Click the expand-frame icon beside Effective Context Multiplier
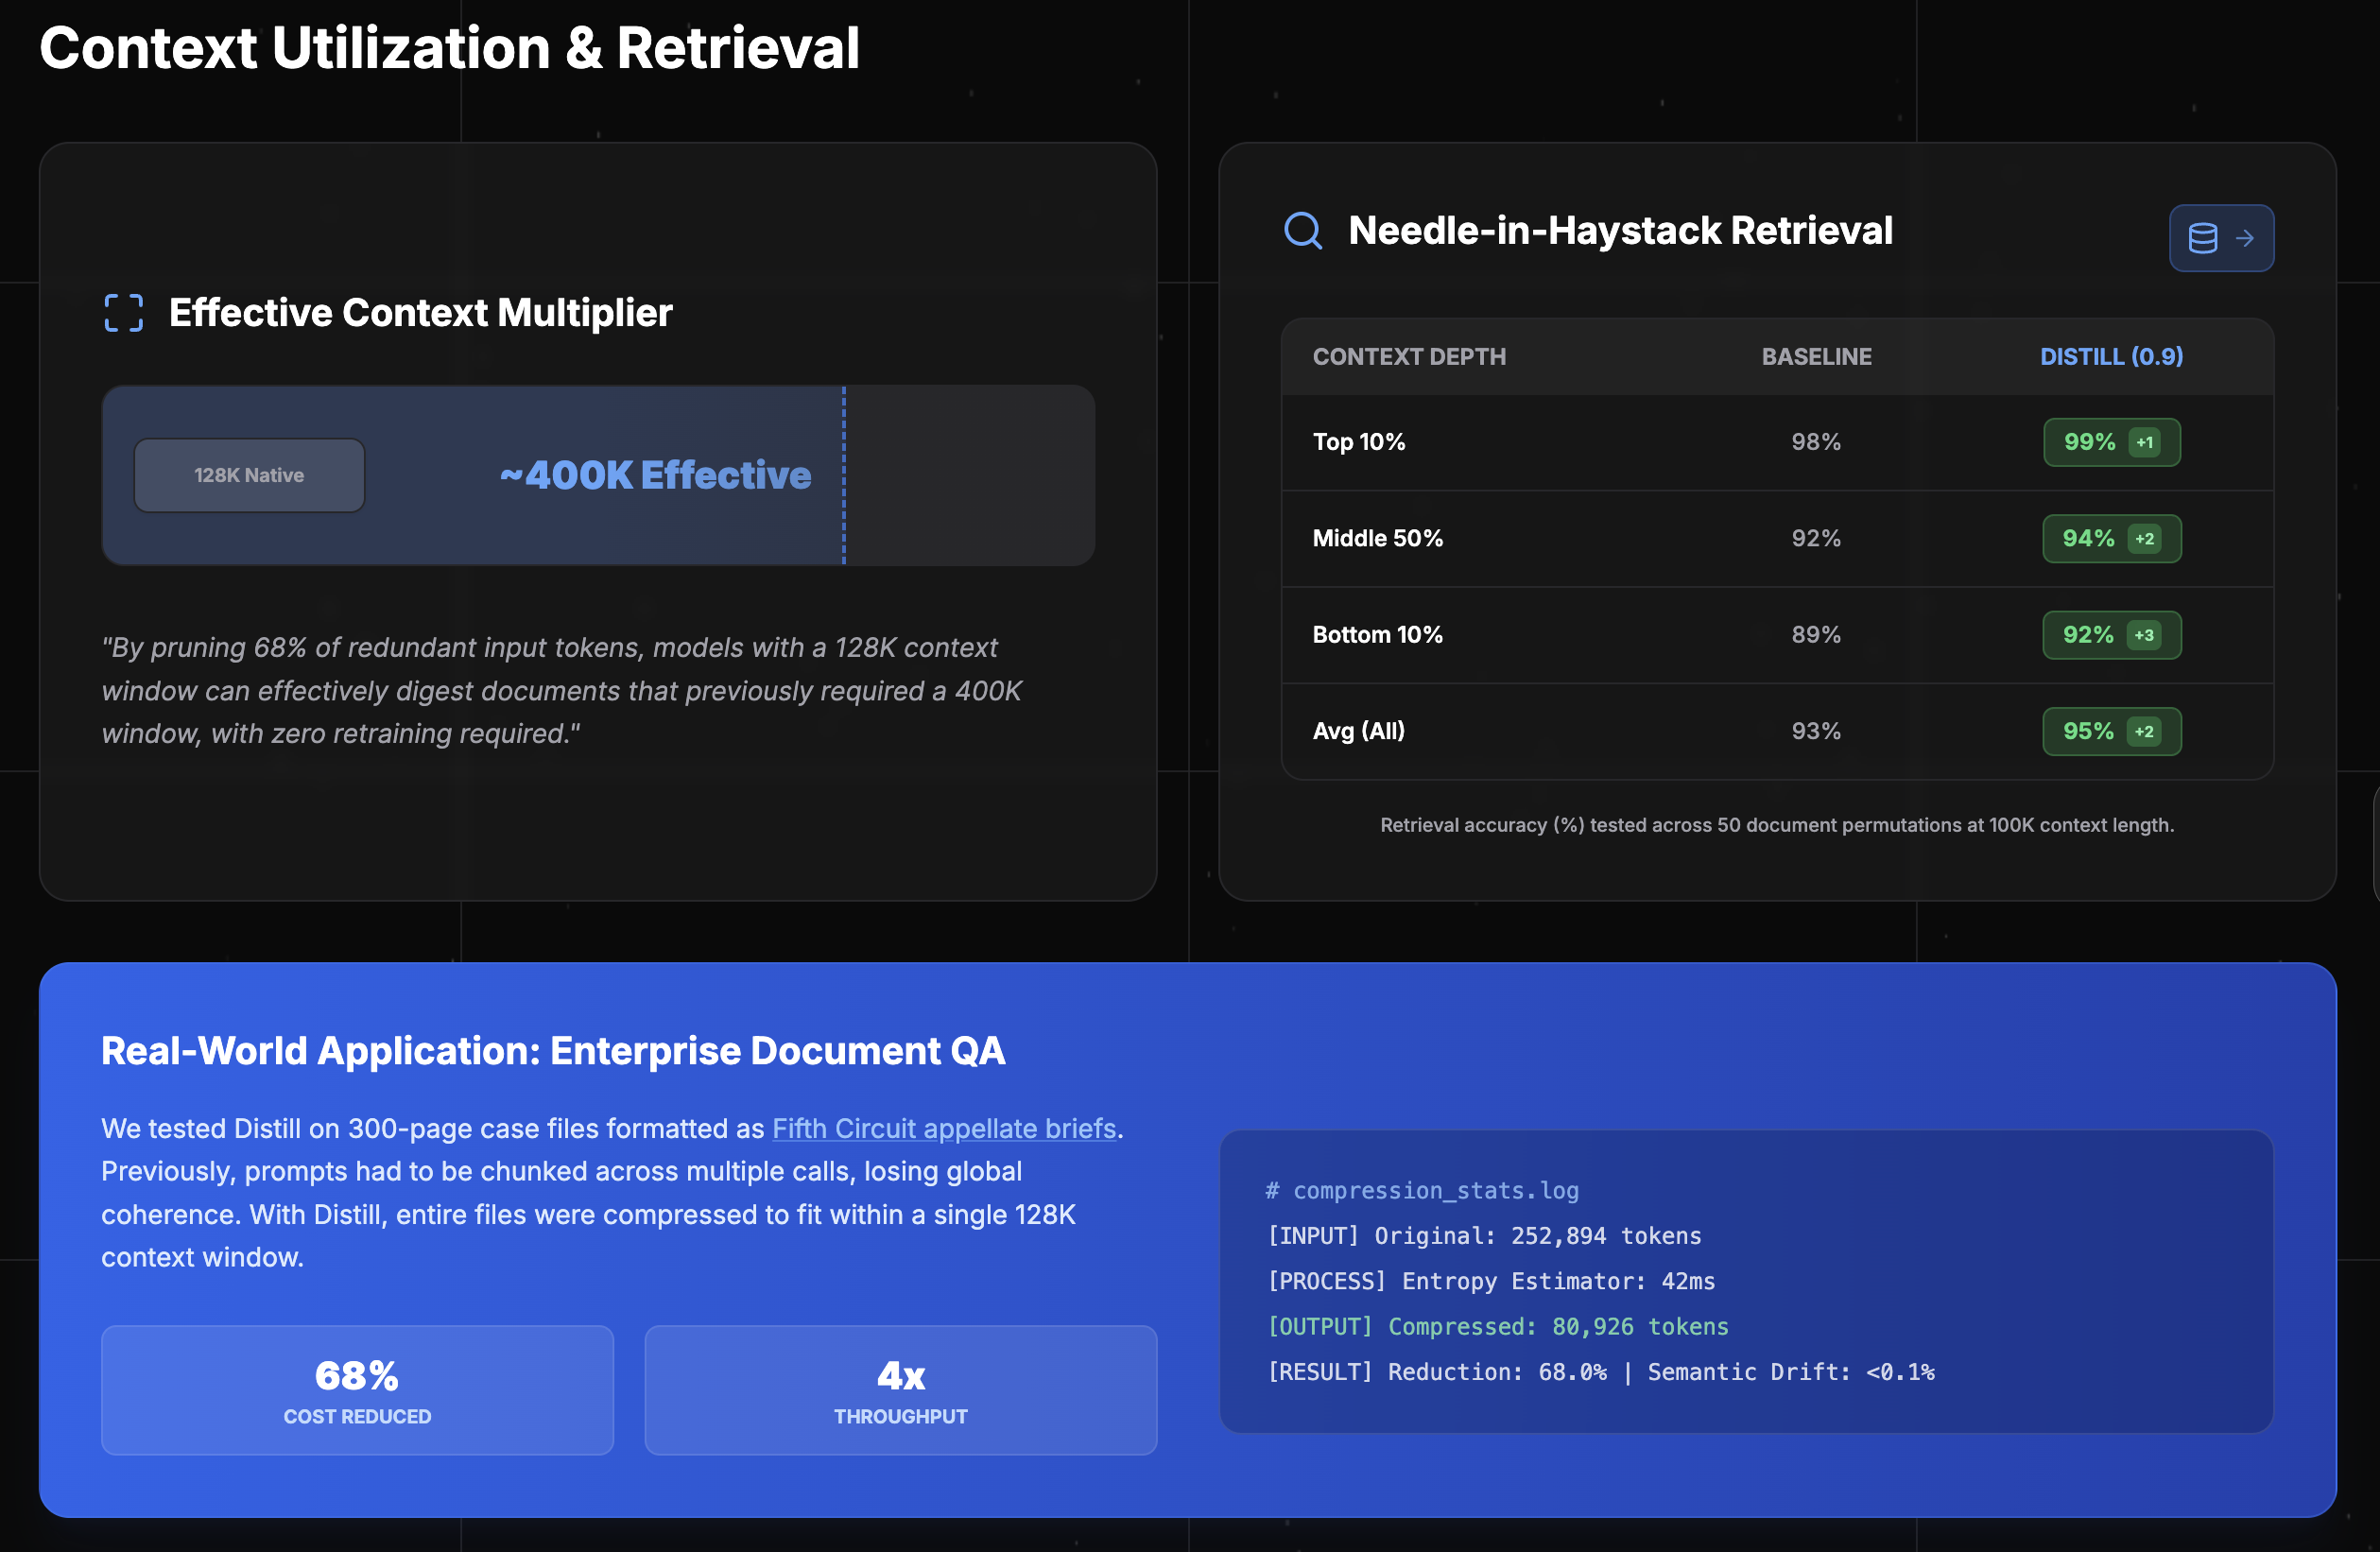 point(124,313)
